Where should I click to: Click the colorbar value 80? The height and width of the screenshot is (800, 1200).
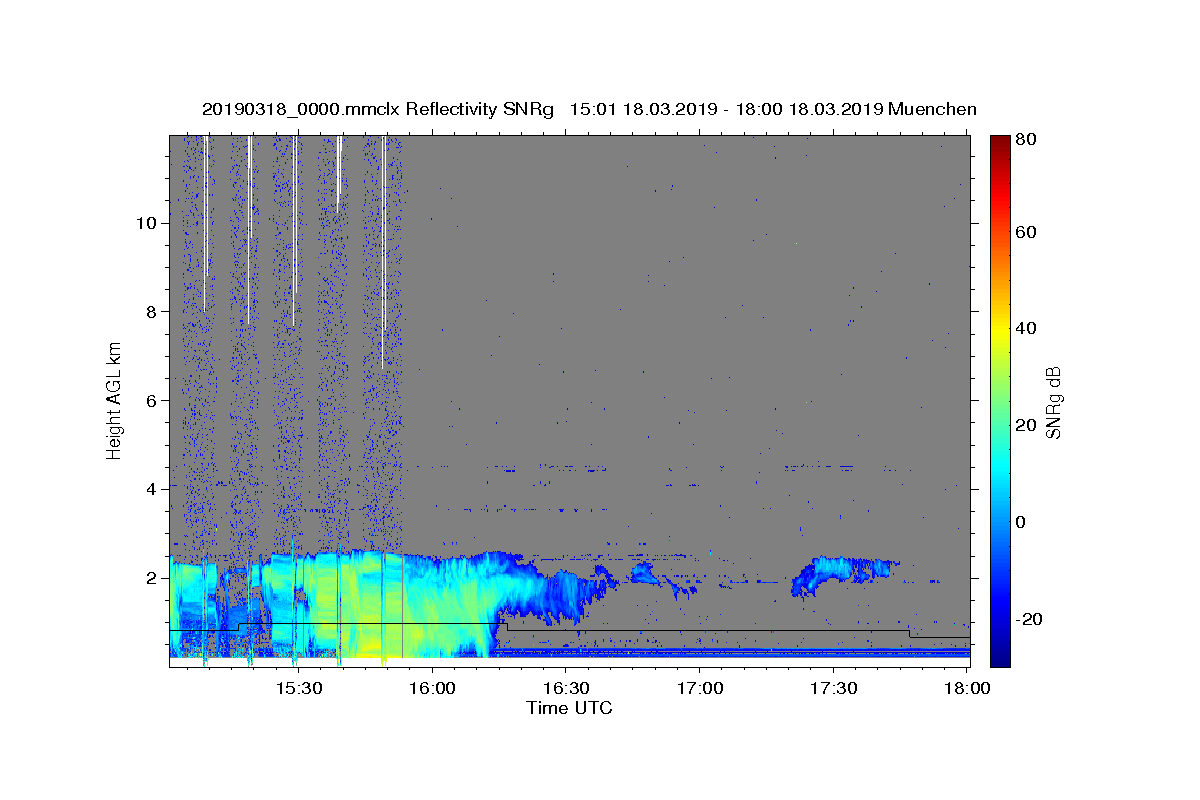1027,141
